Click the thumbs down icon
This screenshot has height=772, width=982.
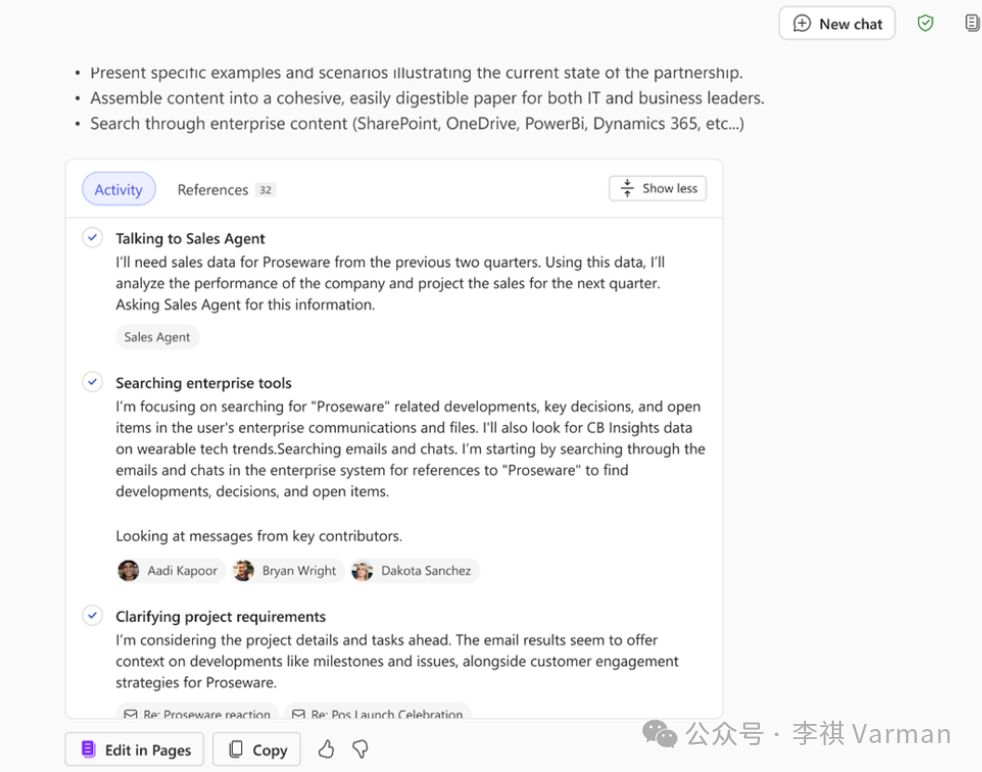360,749
